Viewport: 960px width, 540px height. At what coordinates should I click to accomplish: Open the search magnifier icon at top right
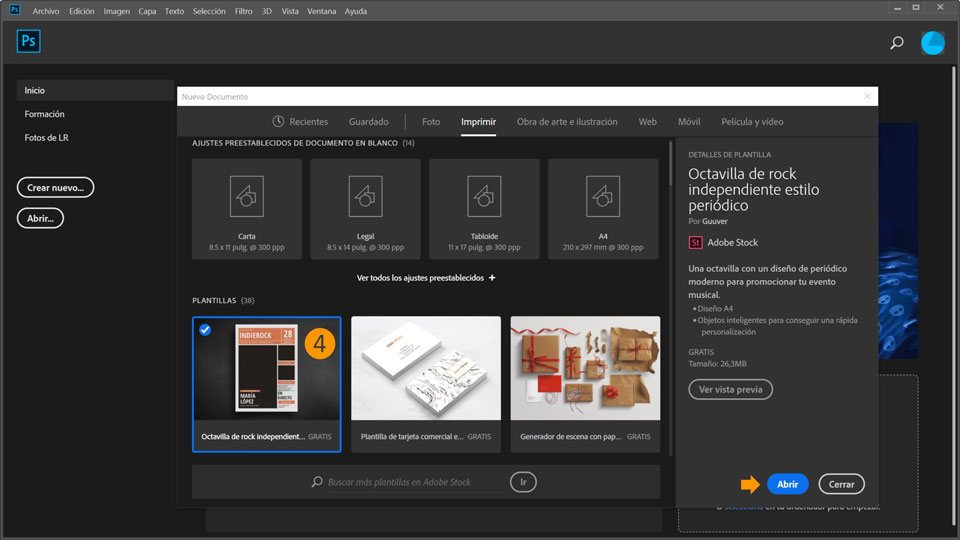tap(896, 42)
